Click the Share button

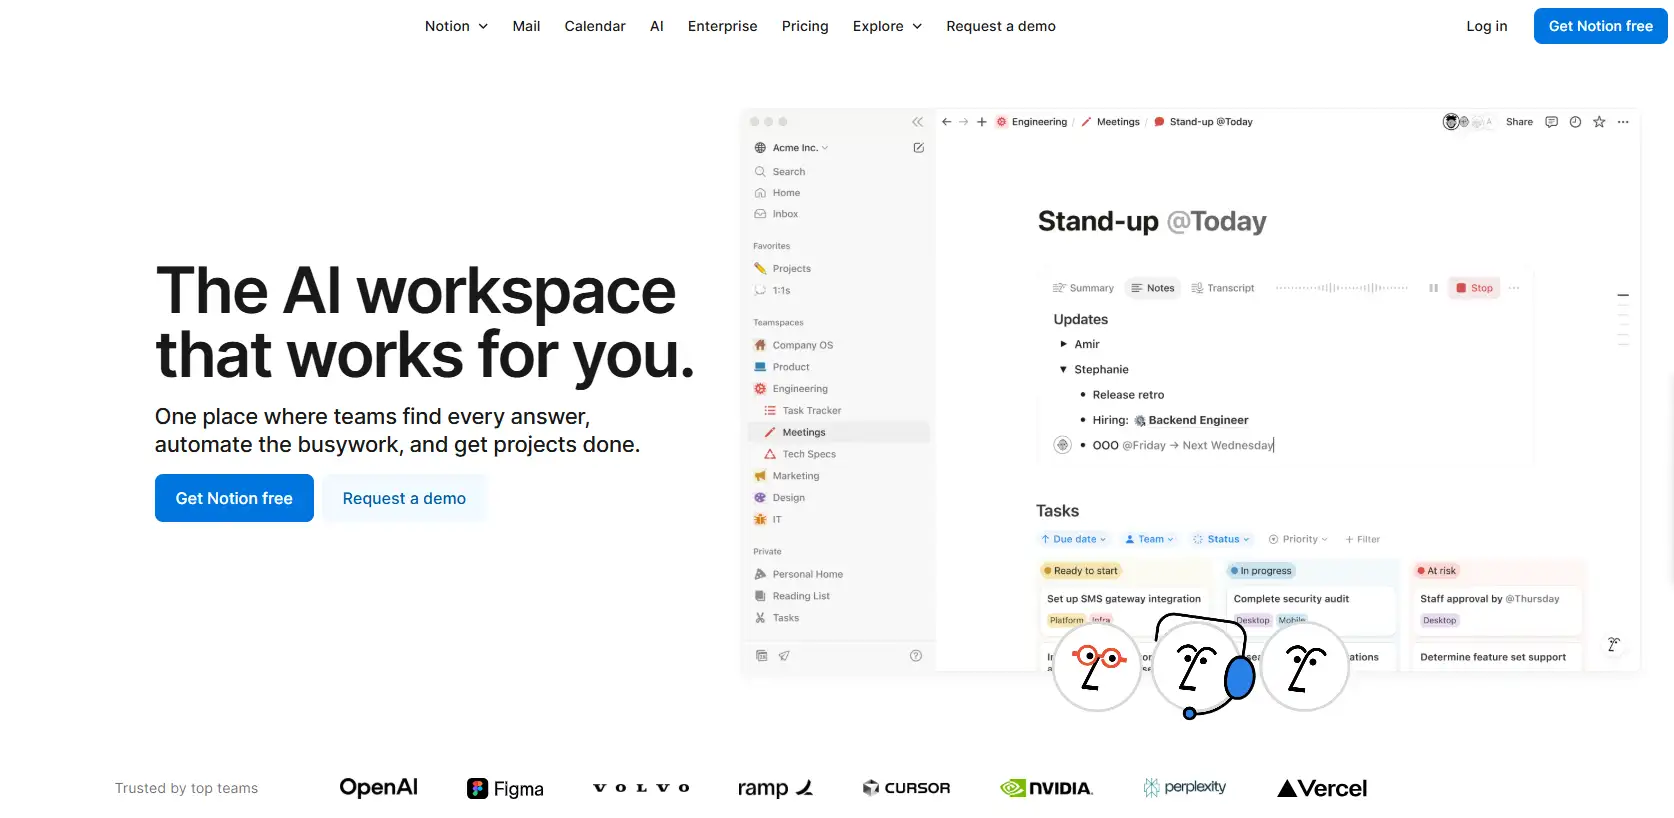click(x=1519, y=122)
